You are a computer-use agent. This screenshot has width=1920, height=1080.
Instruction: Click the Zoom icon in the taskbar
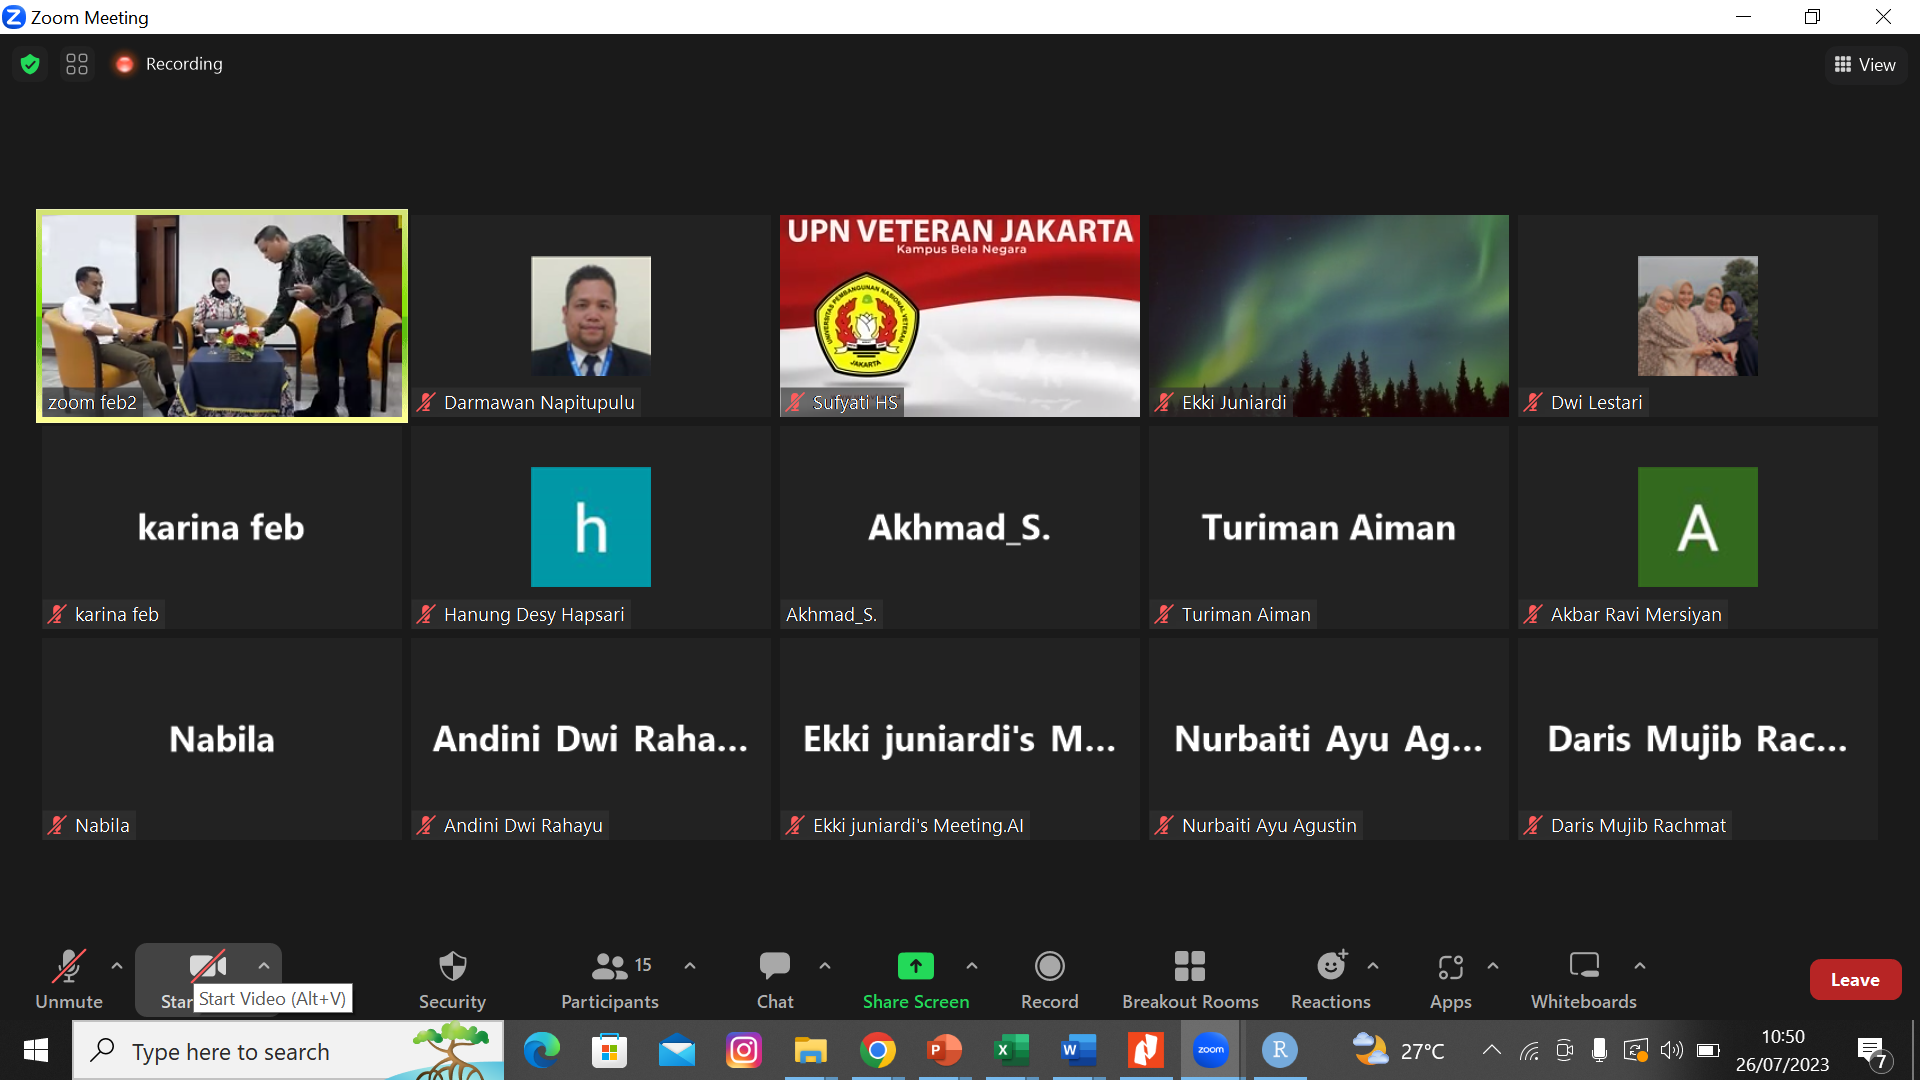pos(1211,1050)
